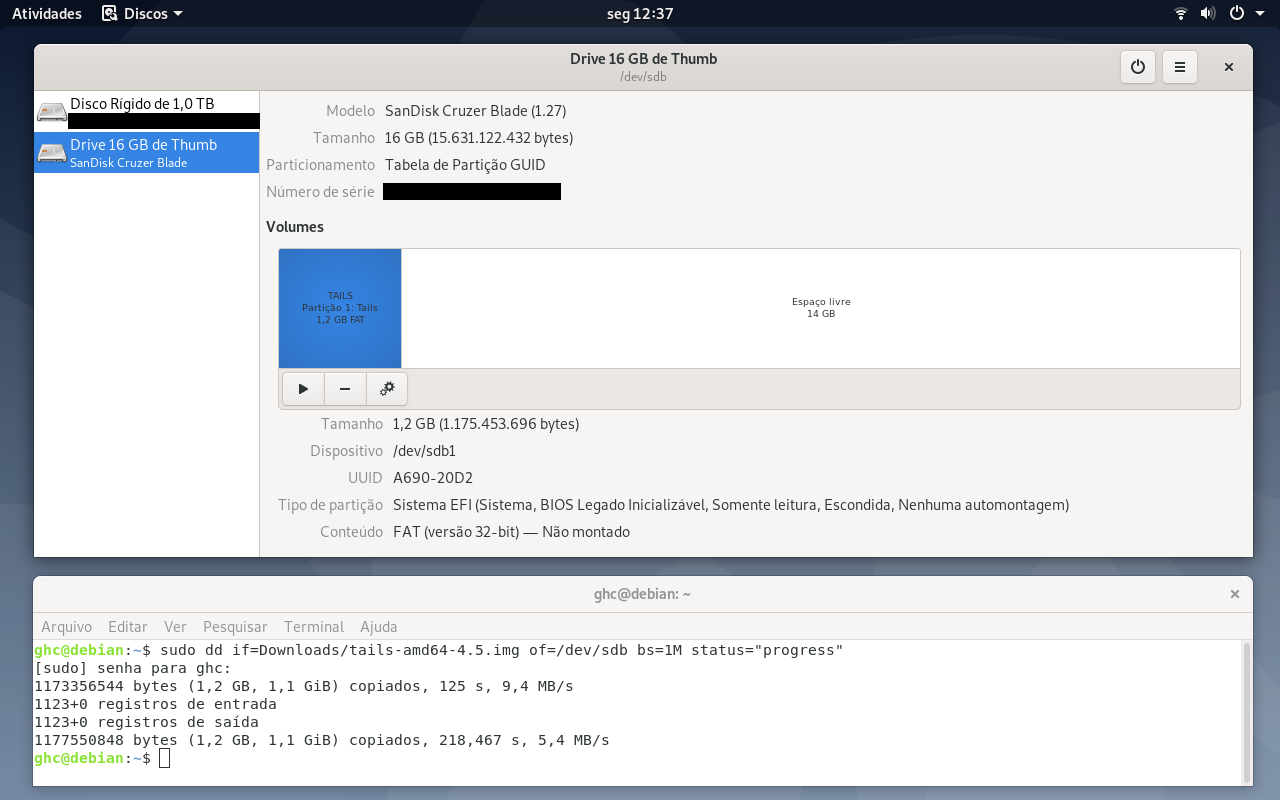Click the '1123+0 registros de entrada' line
This screenshot has height=800, width=1280.
(155, 704)
